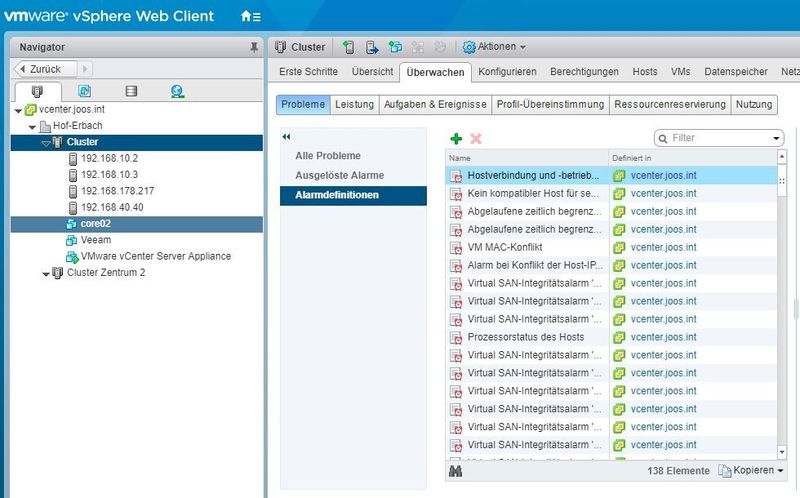The width and height of the screenshot is (800, 498).
Task: Open the Aufgaben & Ereignisse sub-tab
Action: (435, 105)
